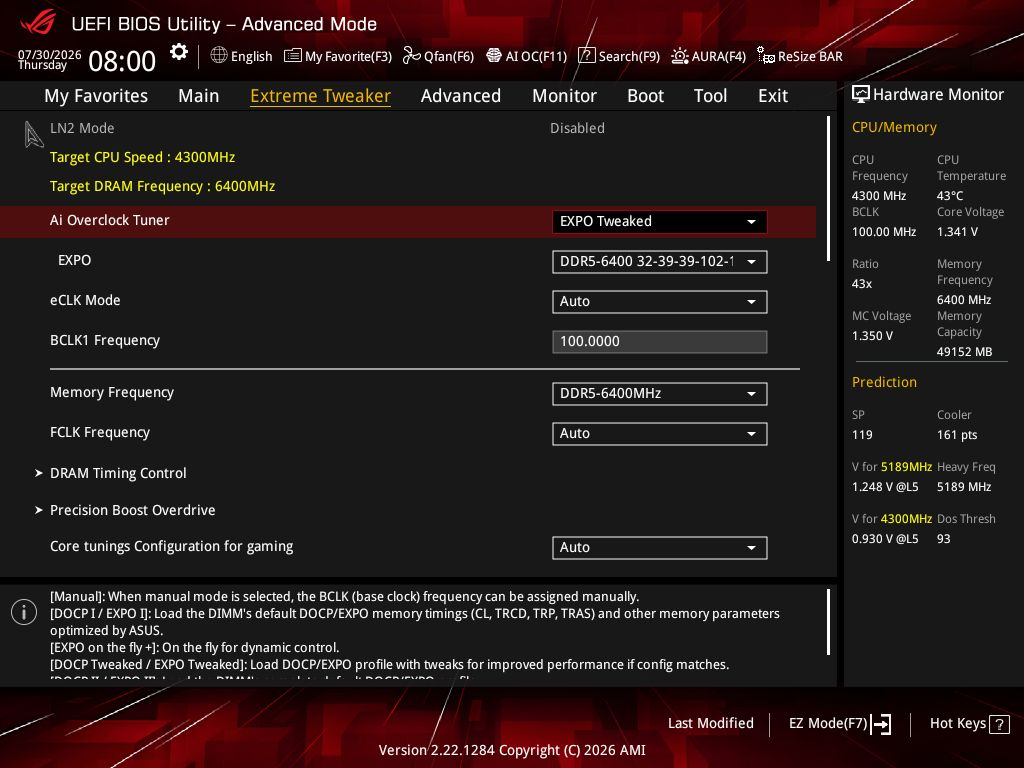Viewport: 1024px width, 768px height.
Task: Switch to the Boot tab
Action: tap(645, 96)
